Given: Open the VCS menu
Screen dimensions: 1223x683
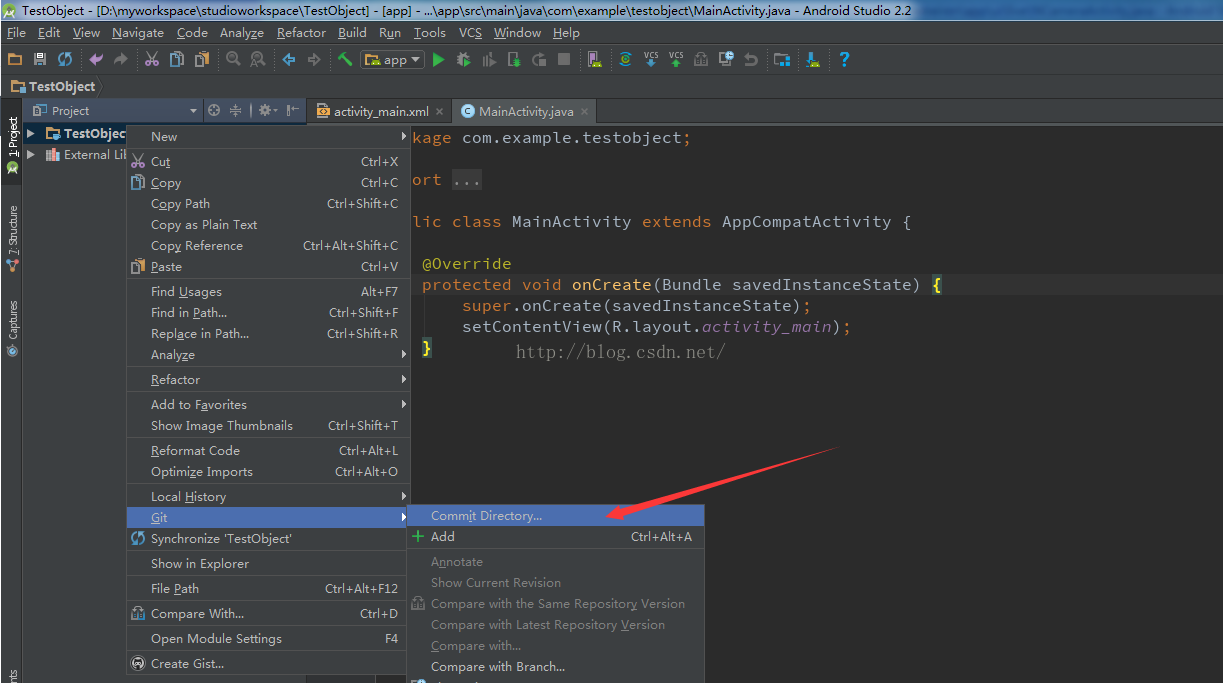Looking at the screenshot, I should tap(470, 32).
